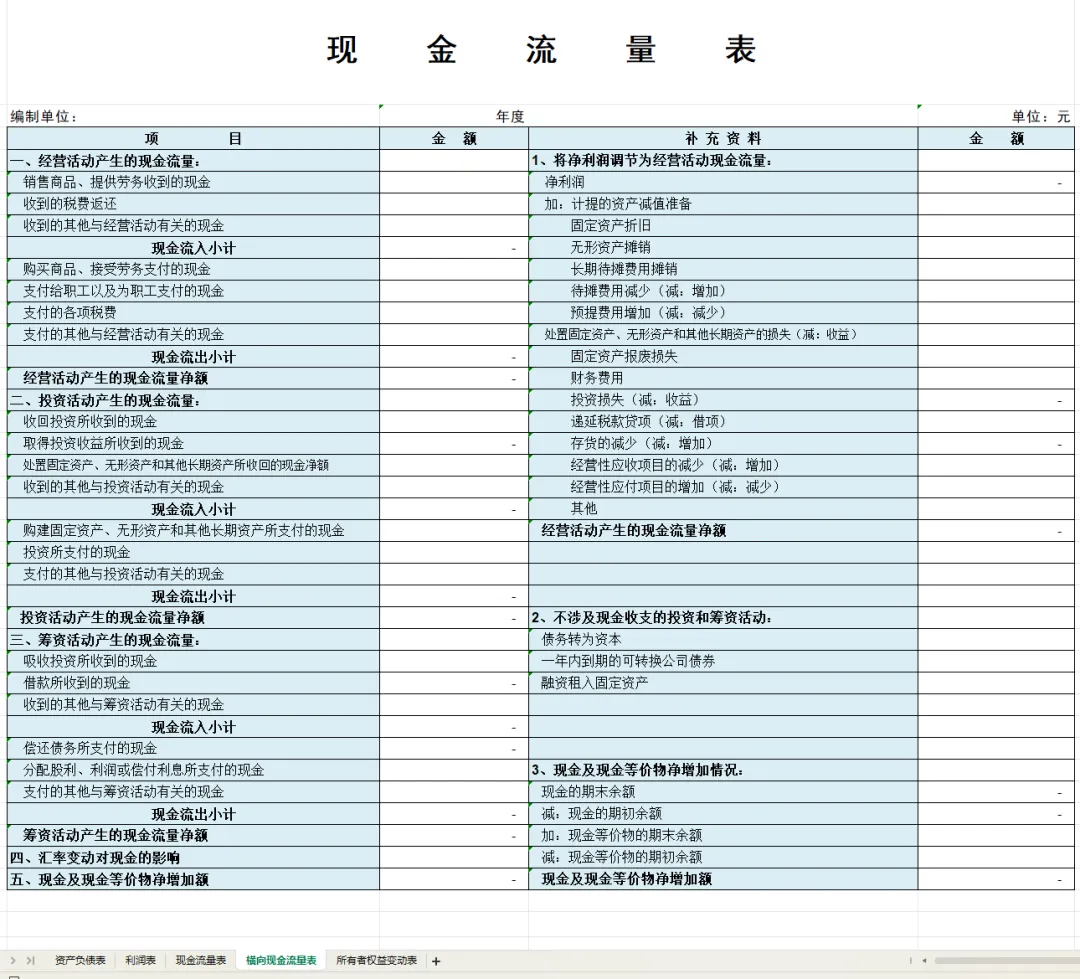Image resolution: width=1080 pixels, height=979 pixels.
Task: Click the 借款所收到的现金 cell
Action: coord(193,683)
